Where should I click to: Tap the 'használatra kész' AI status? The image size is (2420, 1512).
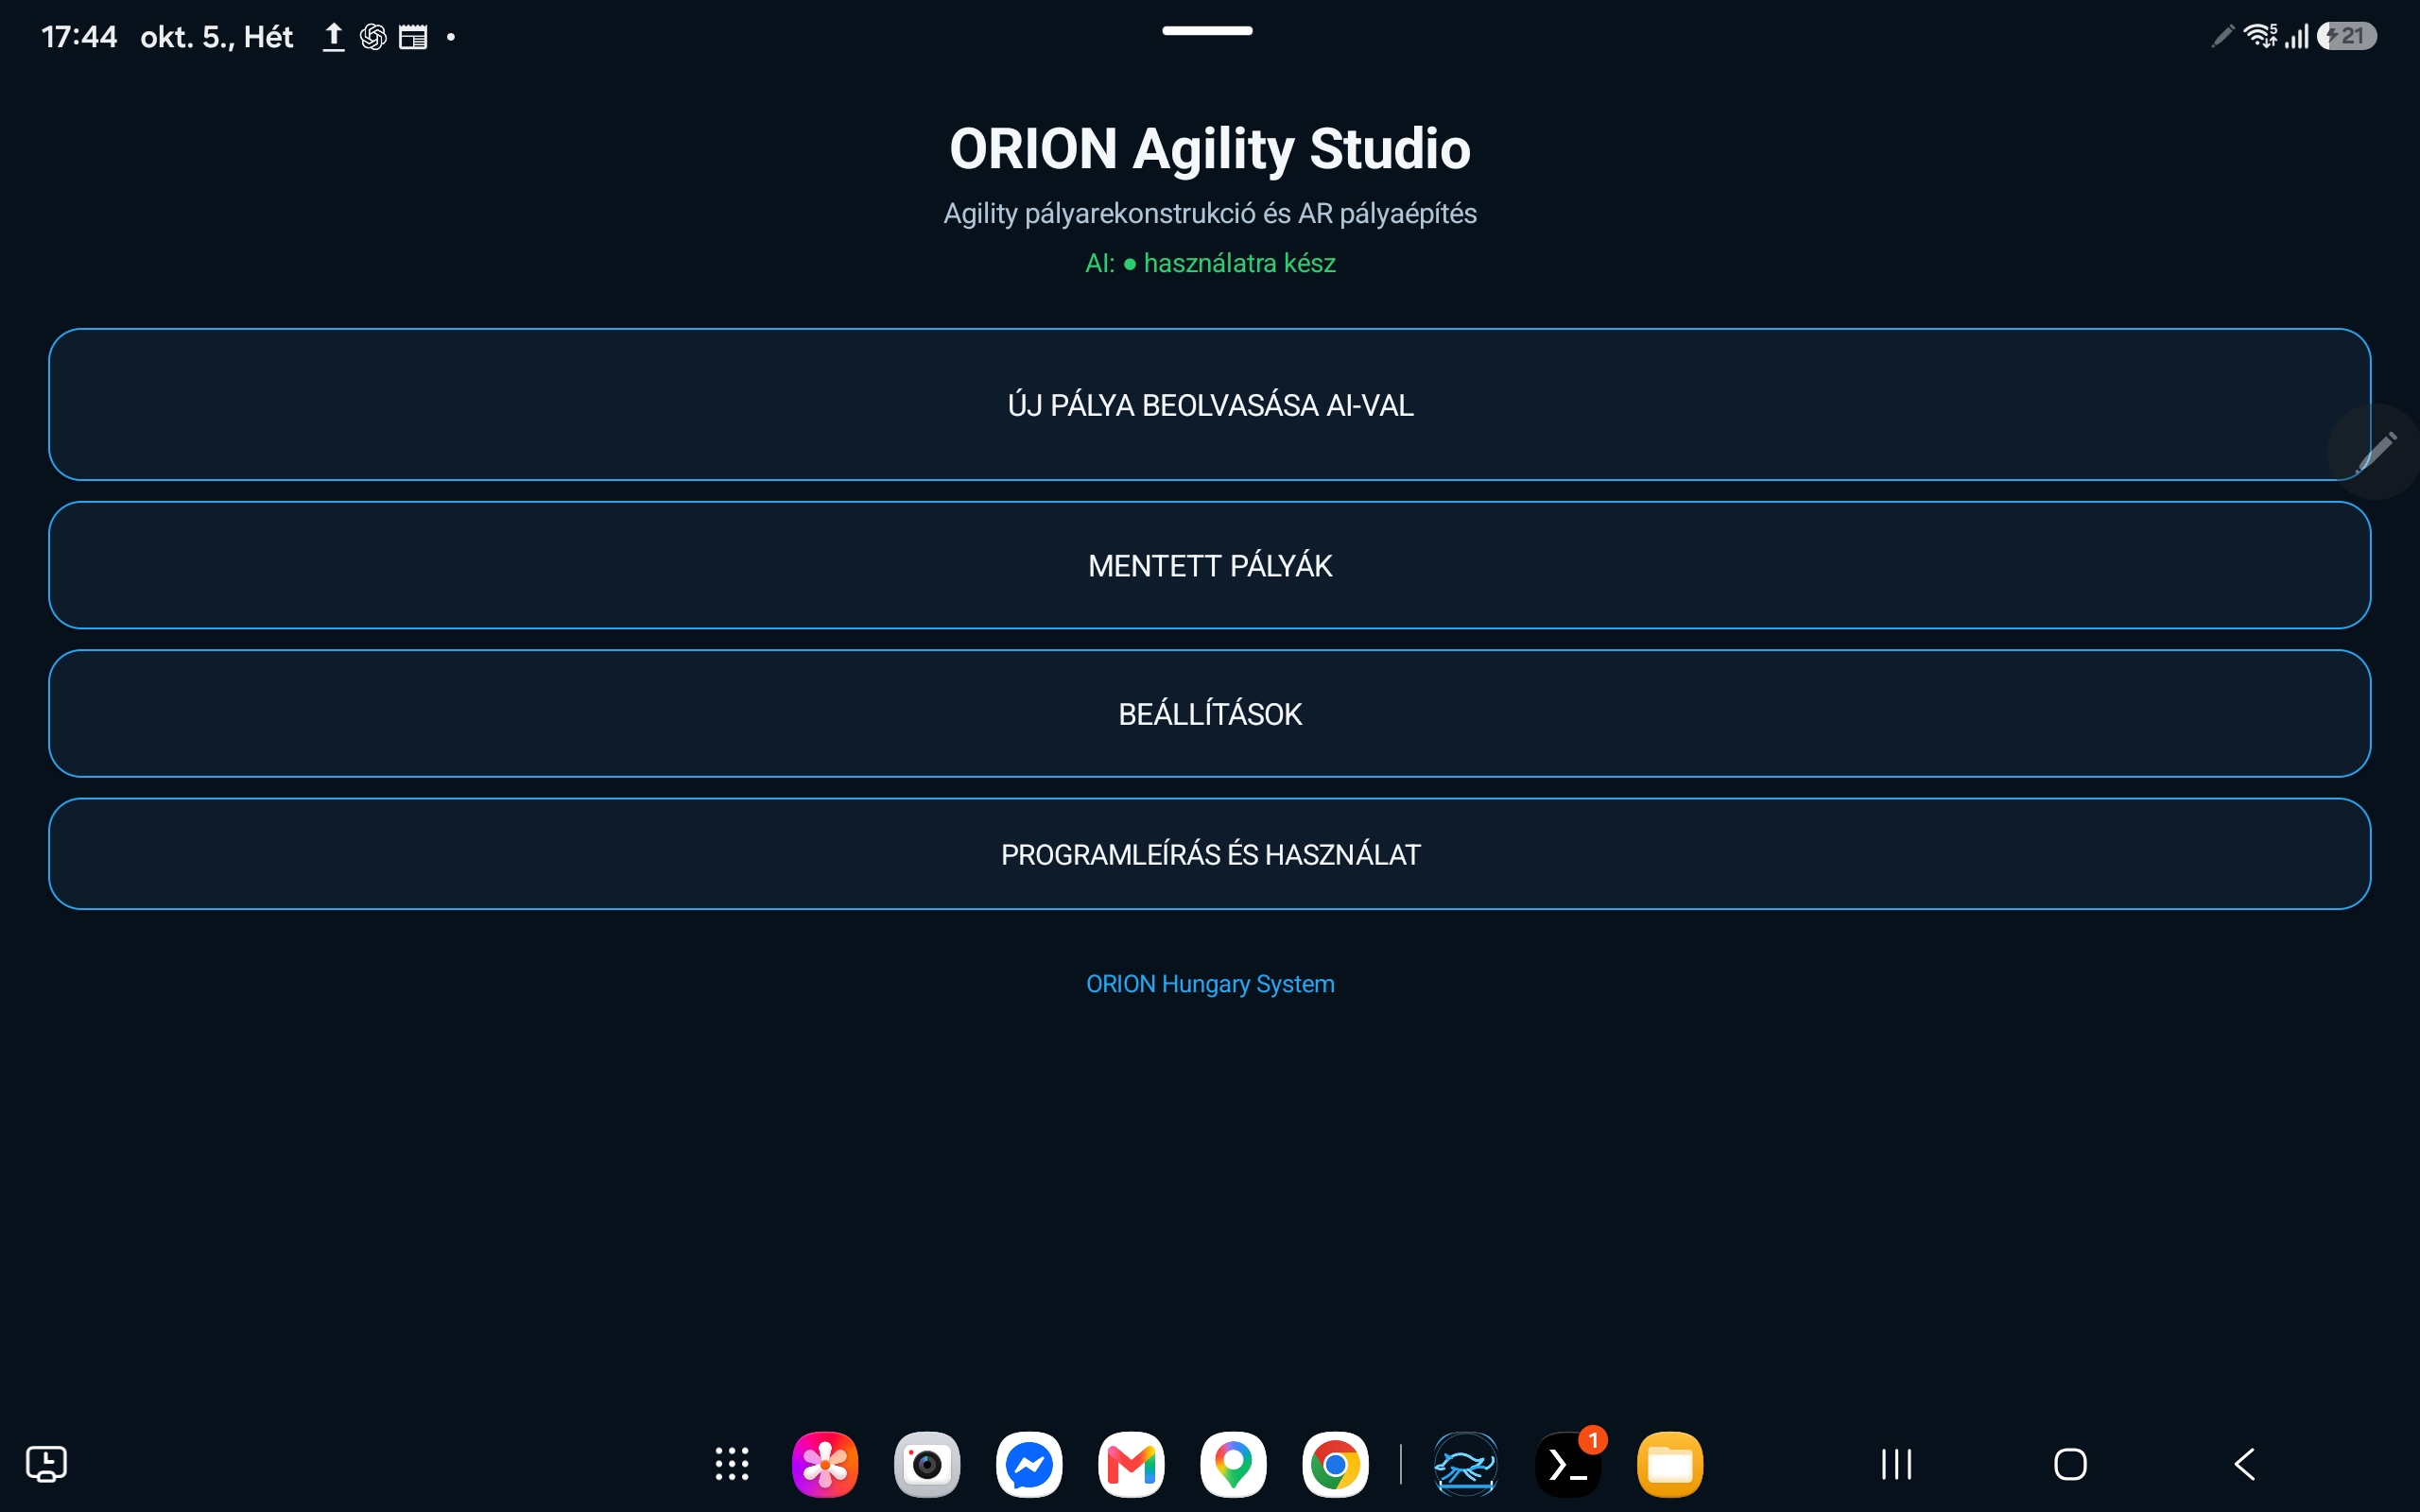pos(1239,263)
